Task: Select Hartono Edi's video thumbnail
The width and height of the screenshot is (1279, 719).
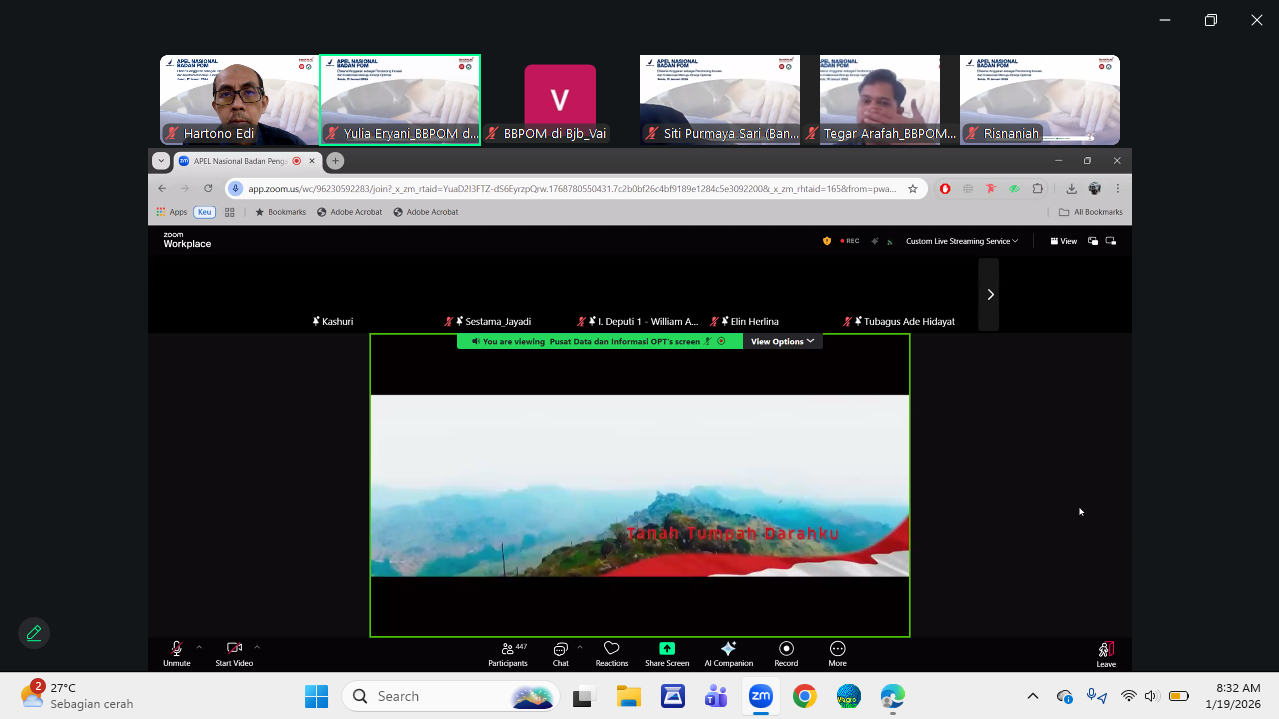Action: [x=239, y=100]
